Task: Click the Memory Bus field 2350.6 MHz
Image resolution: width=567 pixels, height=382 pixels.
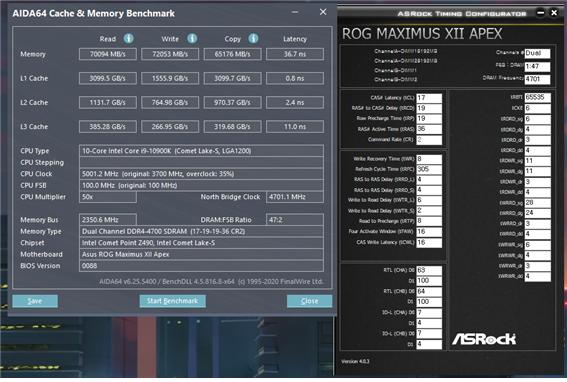Action: pos(108,220)
